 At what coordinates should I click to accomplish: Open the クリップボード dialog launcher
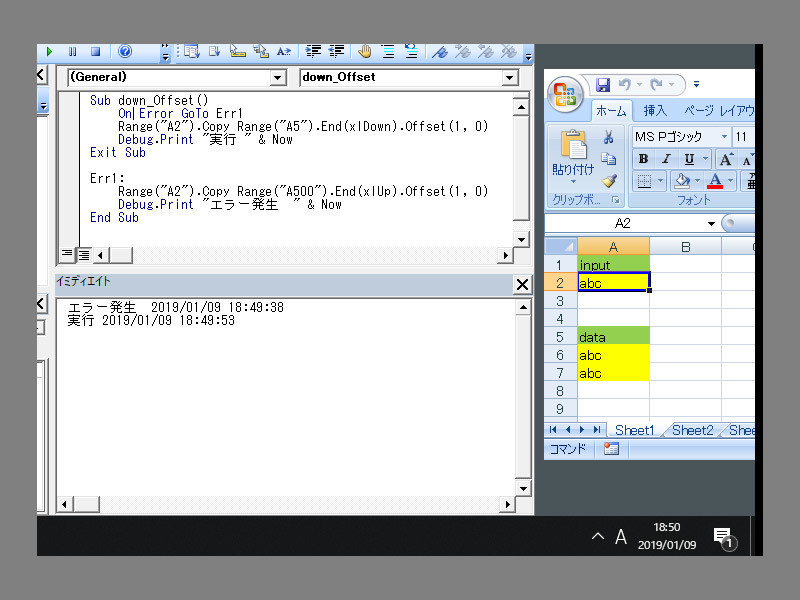616,200
